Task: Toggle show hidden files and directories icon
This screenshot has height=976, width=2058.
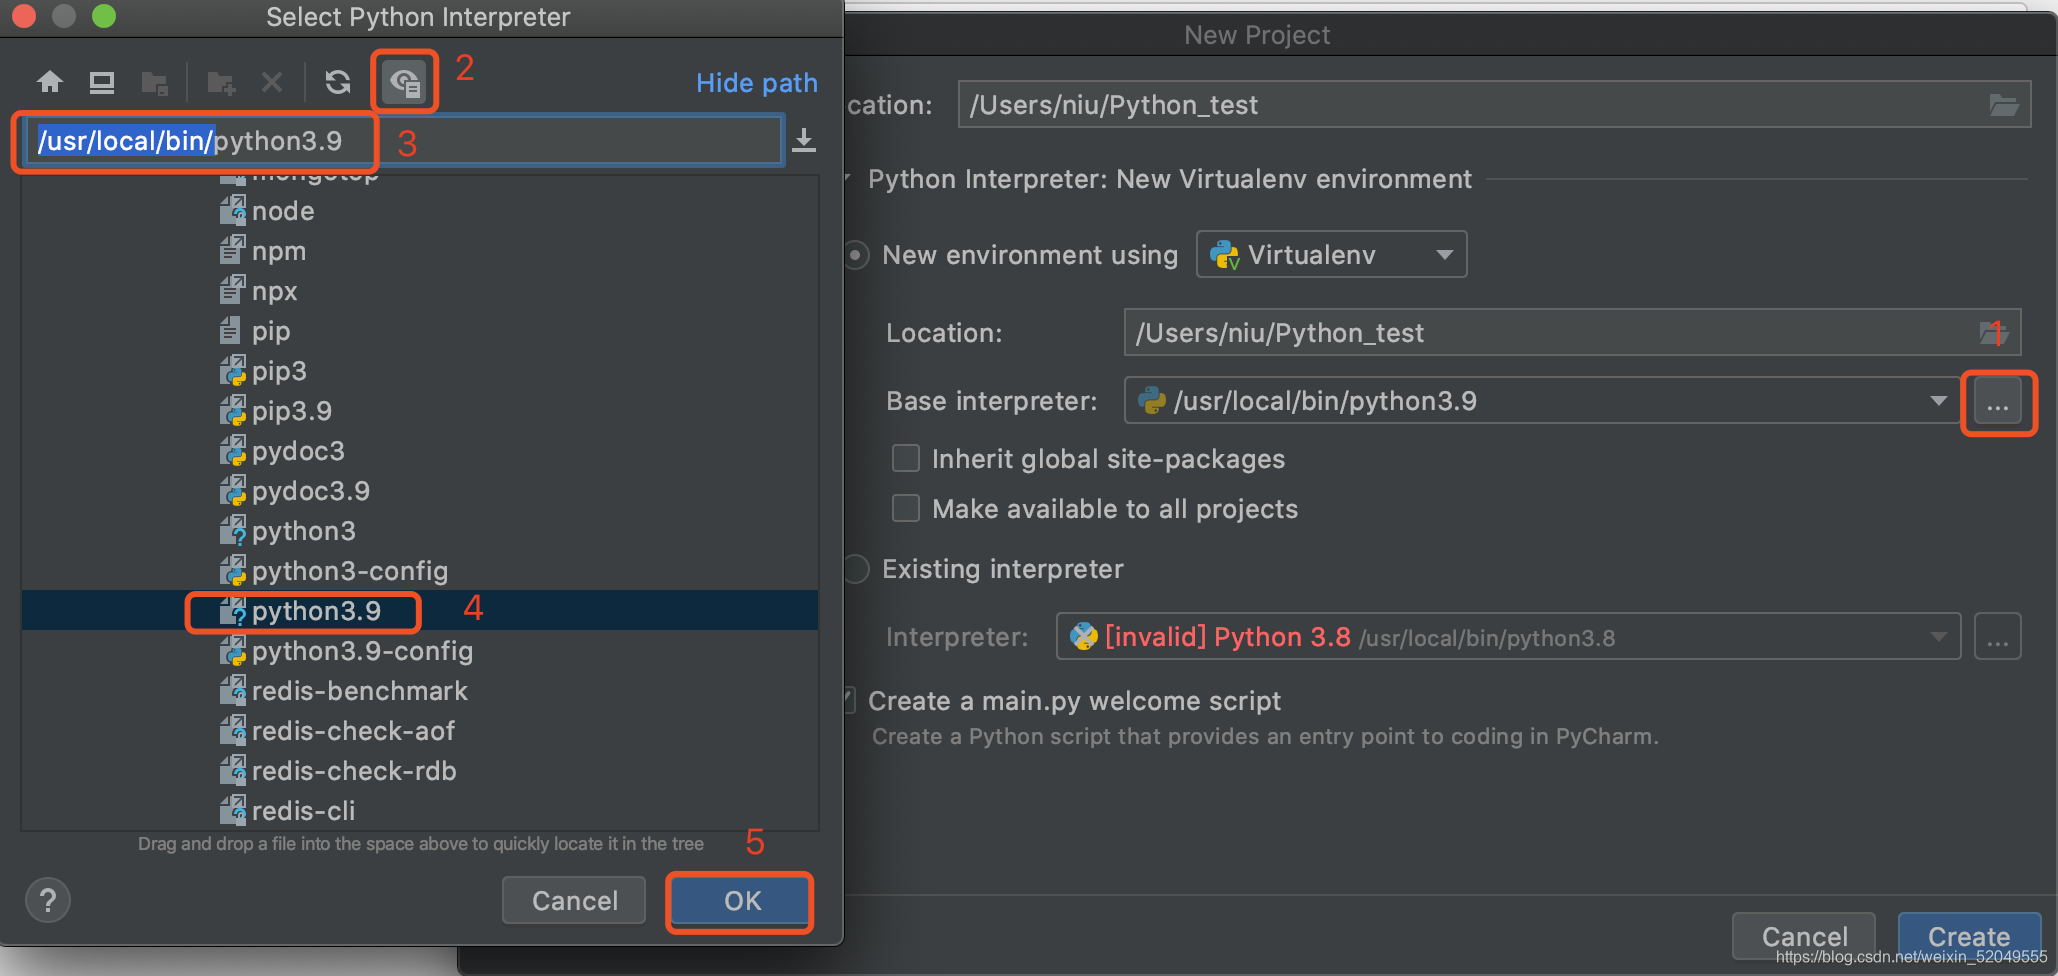Action: point(405,82)
